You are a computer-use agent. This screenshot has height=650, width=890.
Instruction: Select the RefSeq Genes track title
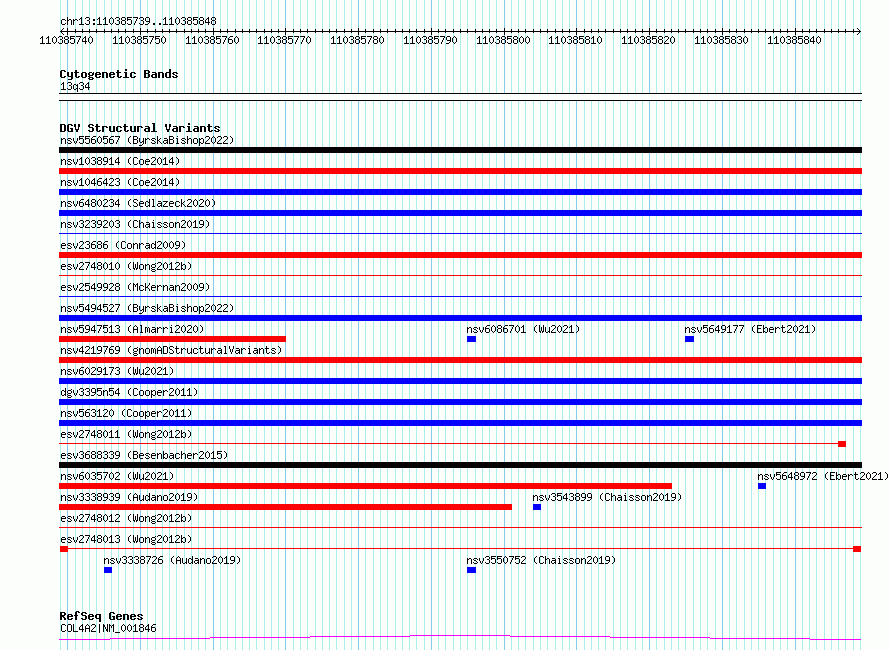(x=101, y=616)
